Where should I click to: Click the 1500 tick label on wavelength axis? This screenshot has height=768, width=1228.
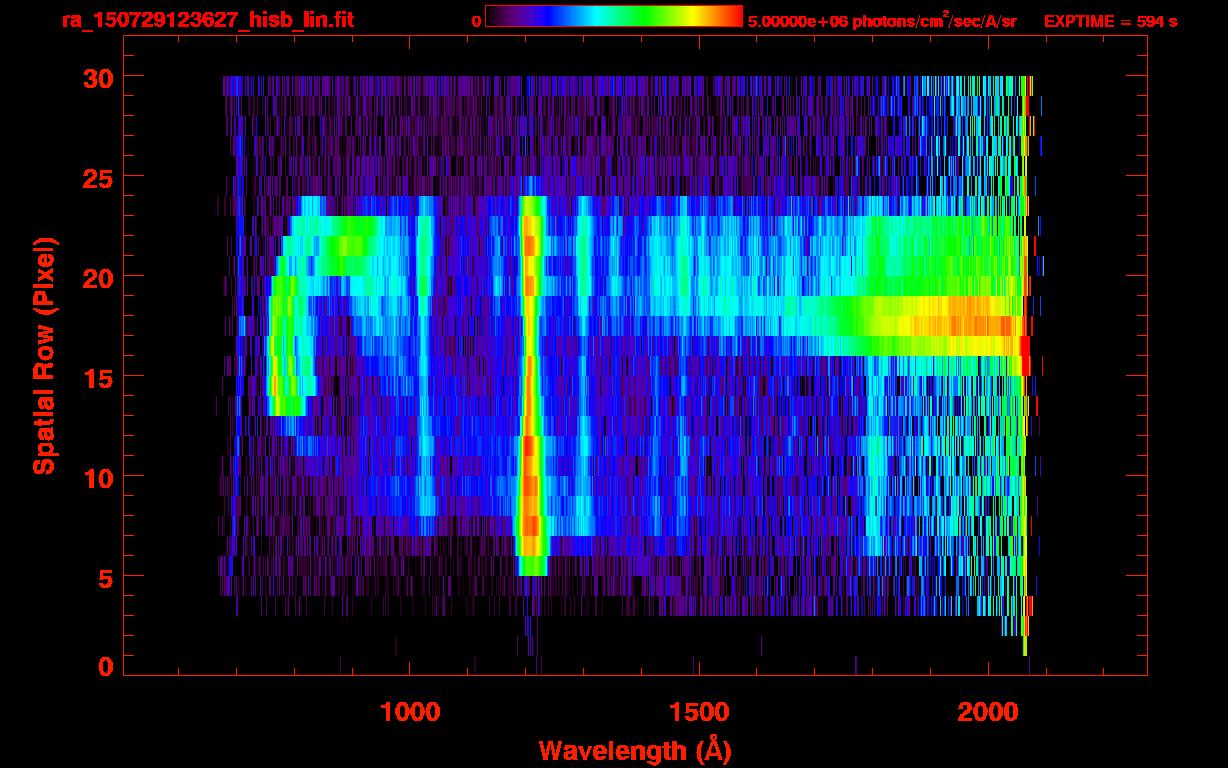tap(698, 712)
